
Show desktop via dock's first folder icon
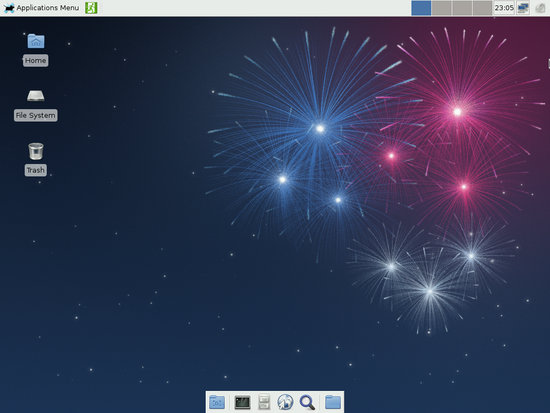[x=217, y=402]
